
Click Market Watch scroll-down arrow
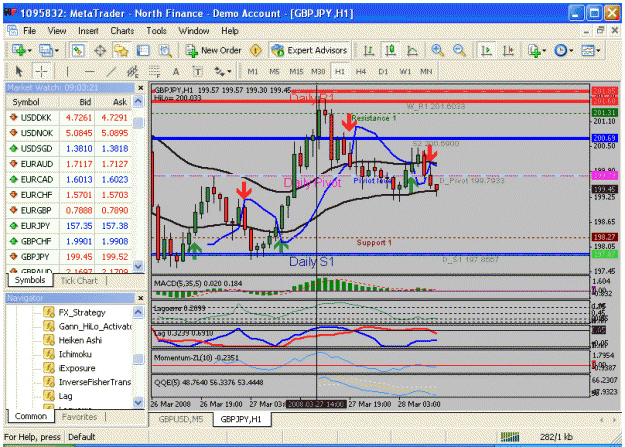pos(138,266)
